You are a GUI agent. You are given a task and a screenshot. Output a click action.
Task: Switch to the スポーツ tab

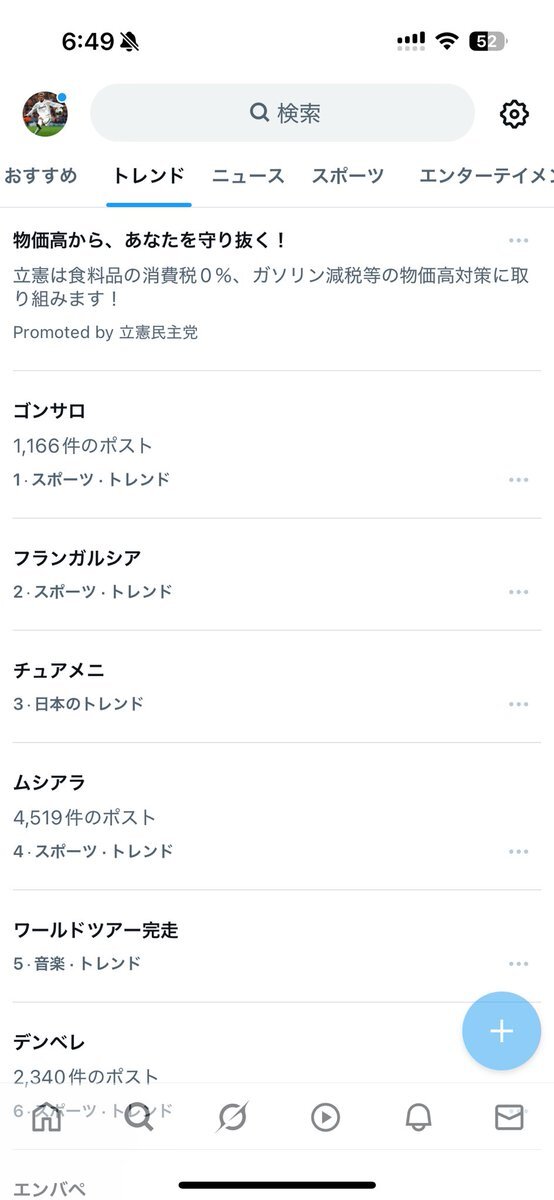pyautogui.click(x=347, y=176)
